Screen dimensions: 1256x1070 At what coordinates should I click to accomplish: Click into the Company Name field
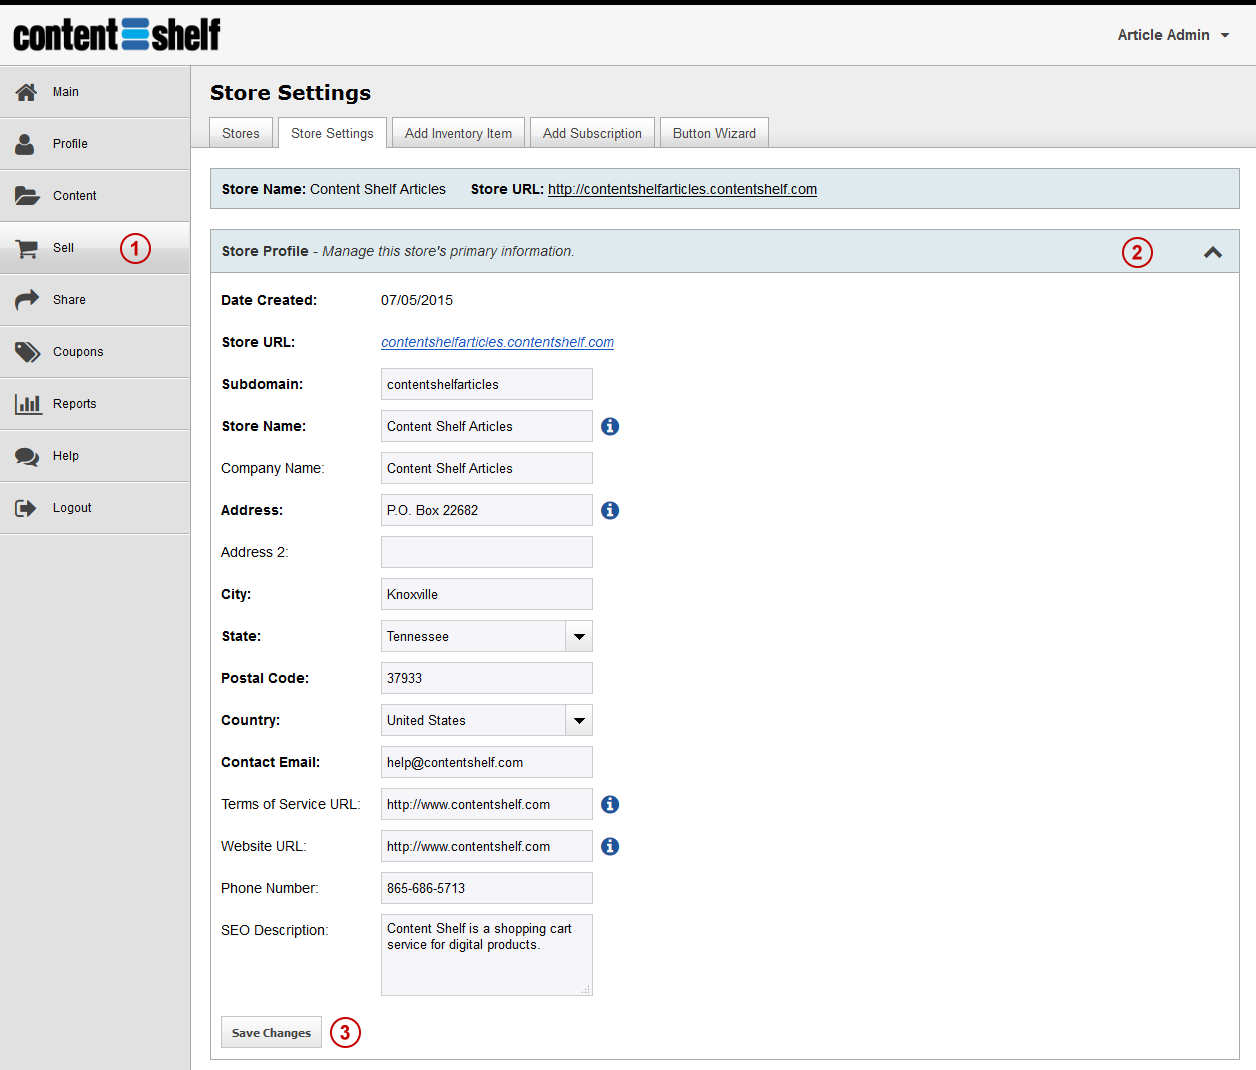click(487, 468)
